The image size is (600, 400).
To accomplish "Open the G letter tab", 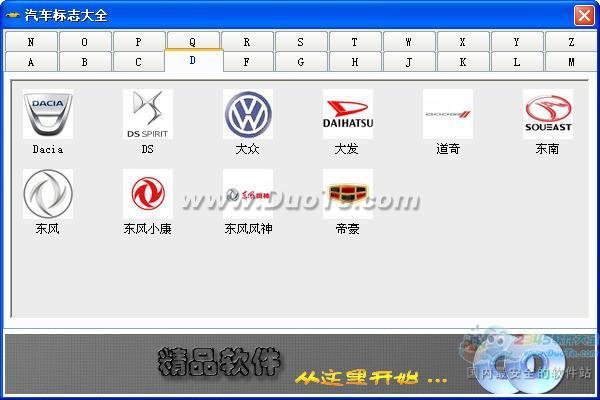I will [x=301, y=62].
